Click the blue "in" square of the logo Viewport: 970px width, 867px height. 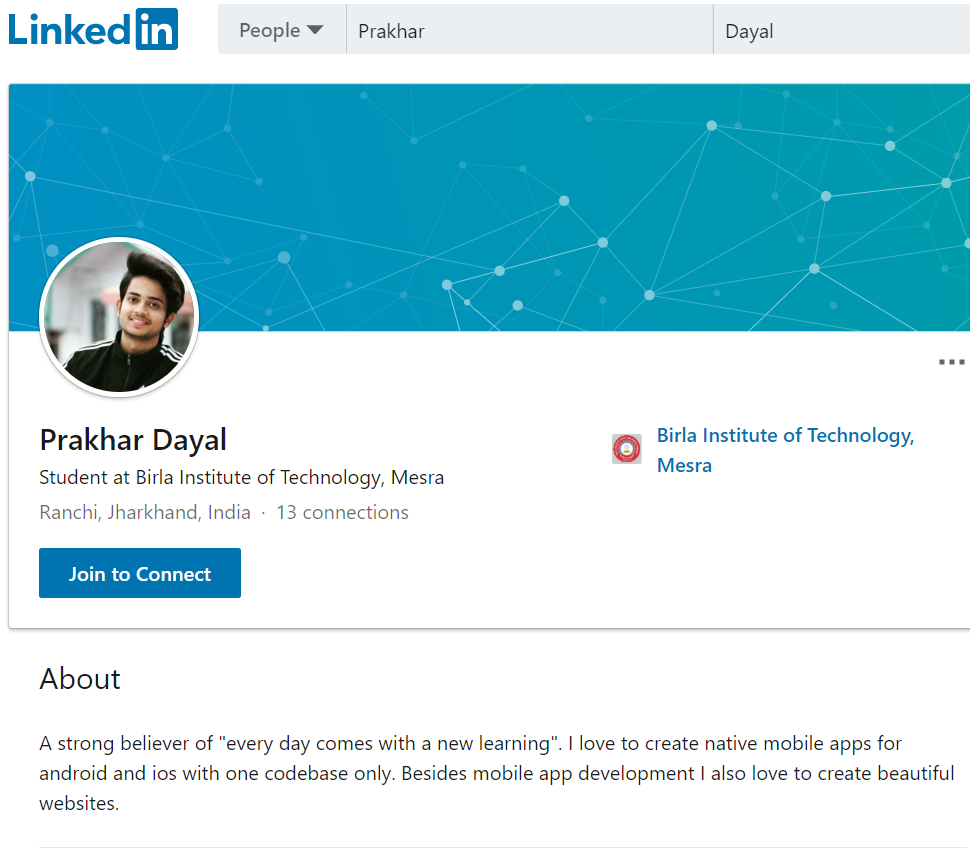tap(157, 29)
